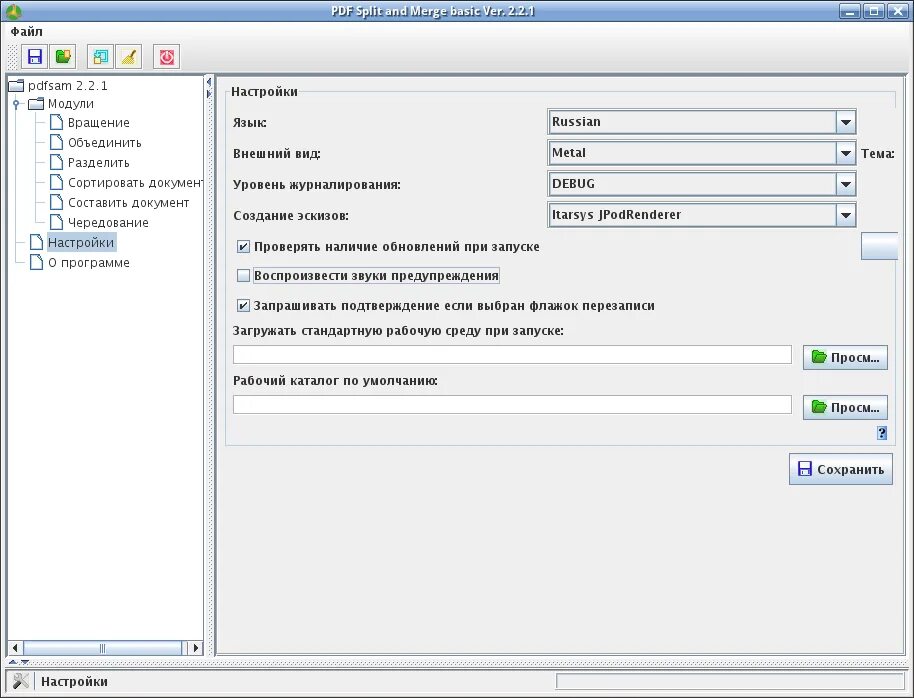Click the blue help question mark icon
The image size is (914, 698).
coord(881,433)
